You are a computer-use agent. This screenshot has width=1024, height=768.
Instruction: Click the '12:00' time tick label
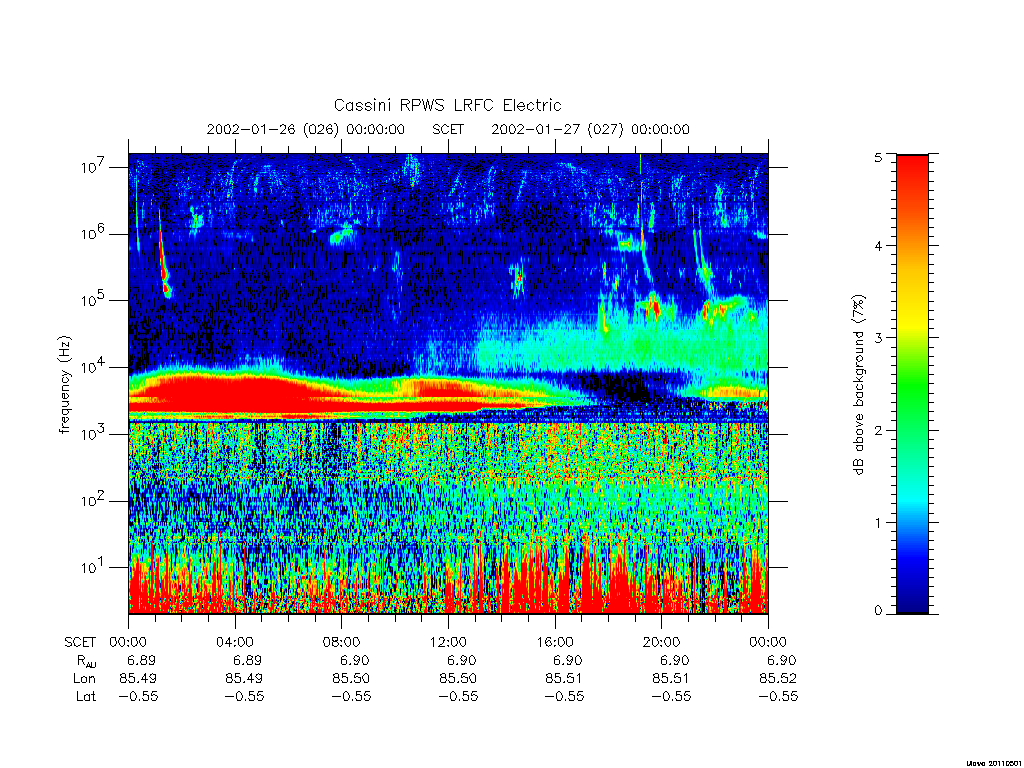[x=448, y=643]
